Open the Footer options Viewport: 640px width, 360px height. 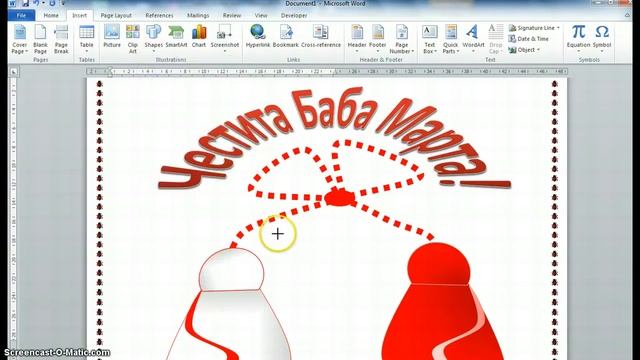click(378, 40)
